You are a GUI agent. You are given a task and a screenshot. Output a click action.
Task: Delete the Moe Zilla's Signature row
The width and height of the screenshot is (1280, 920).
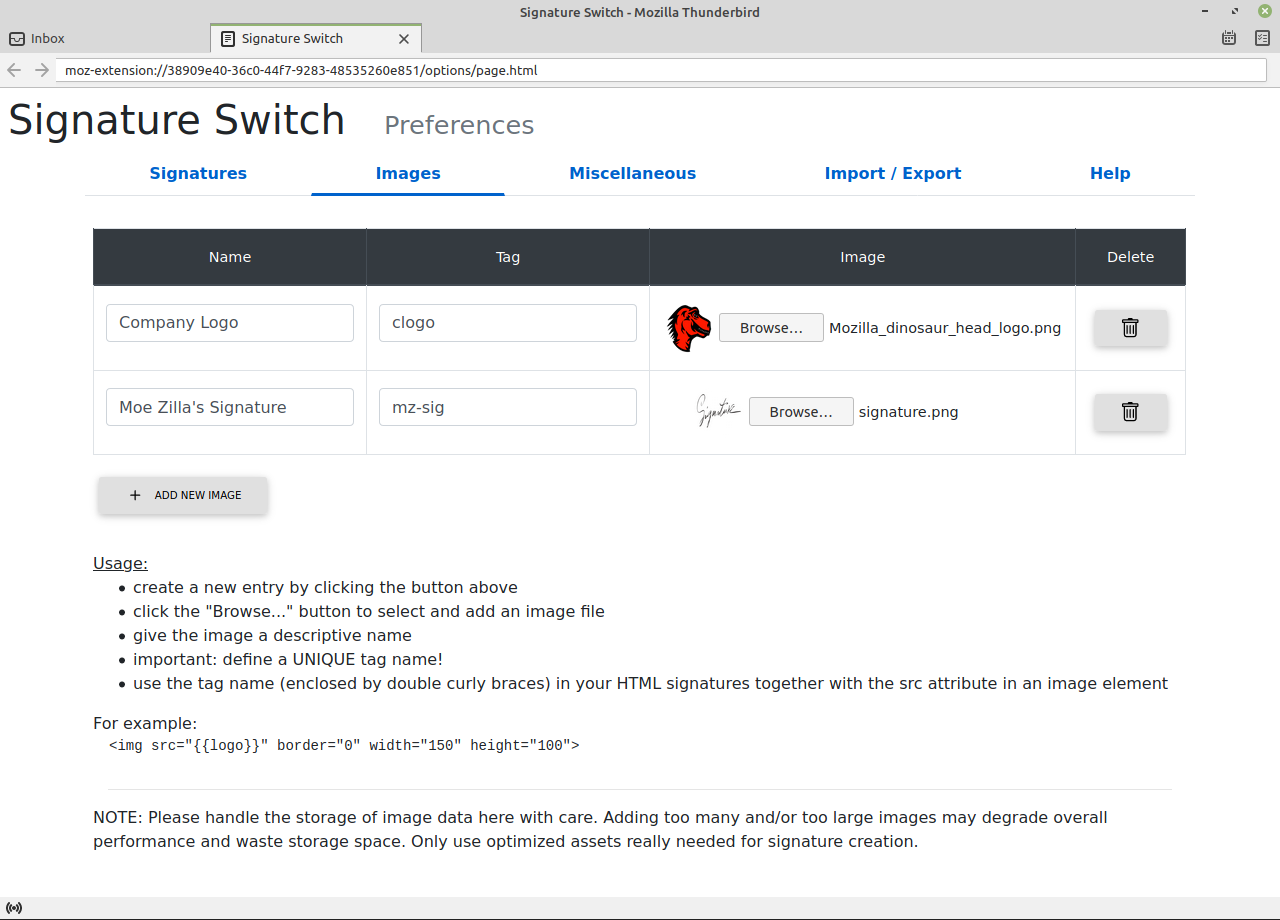click(x=1130, y=412)
